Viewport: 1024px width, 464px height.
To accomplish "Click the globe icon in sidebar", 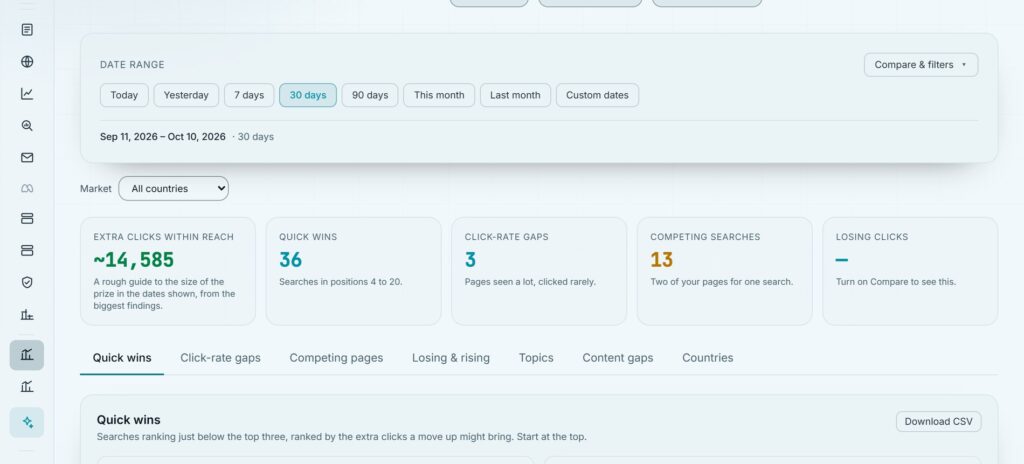I will coord(27,61).
